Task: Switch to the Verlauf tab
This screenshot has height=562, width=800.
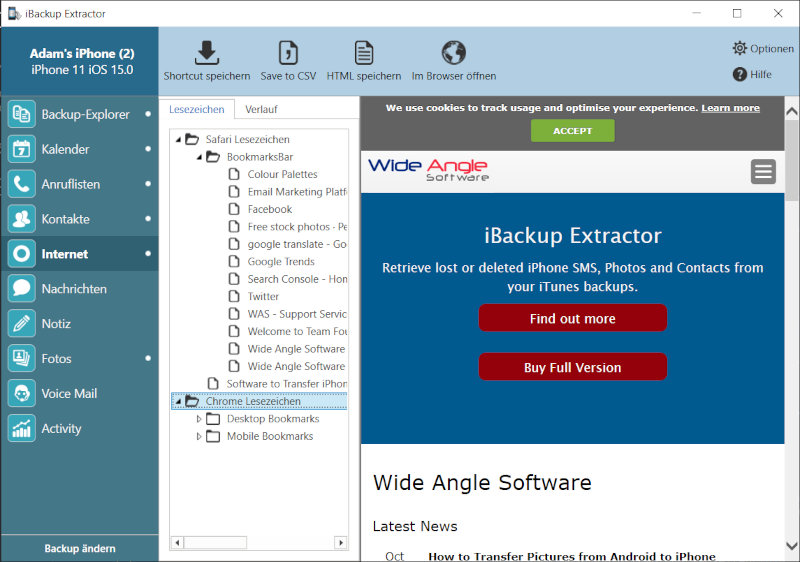Action: tap(261, 109)
